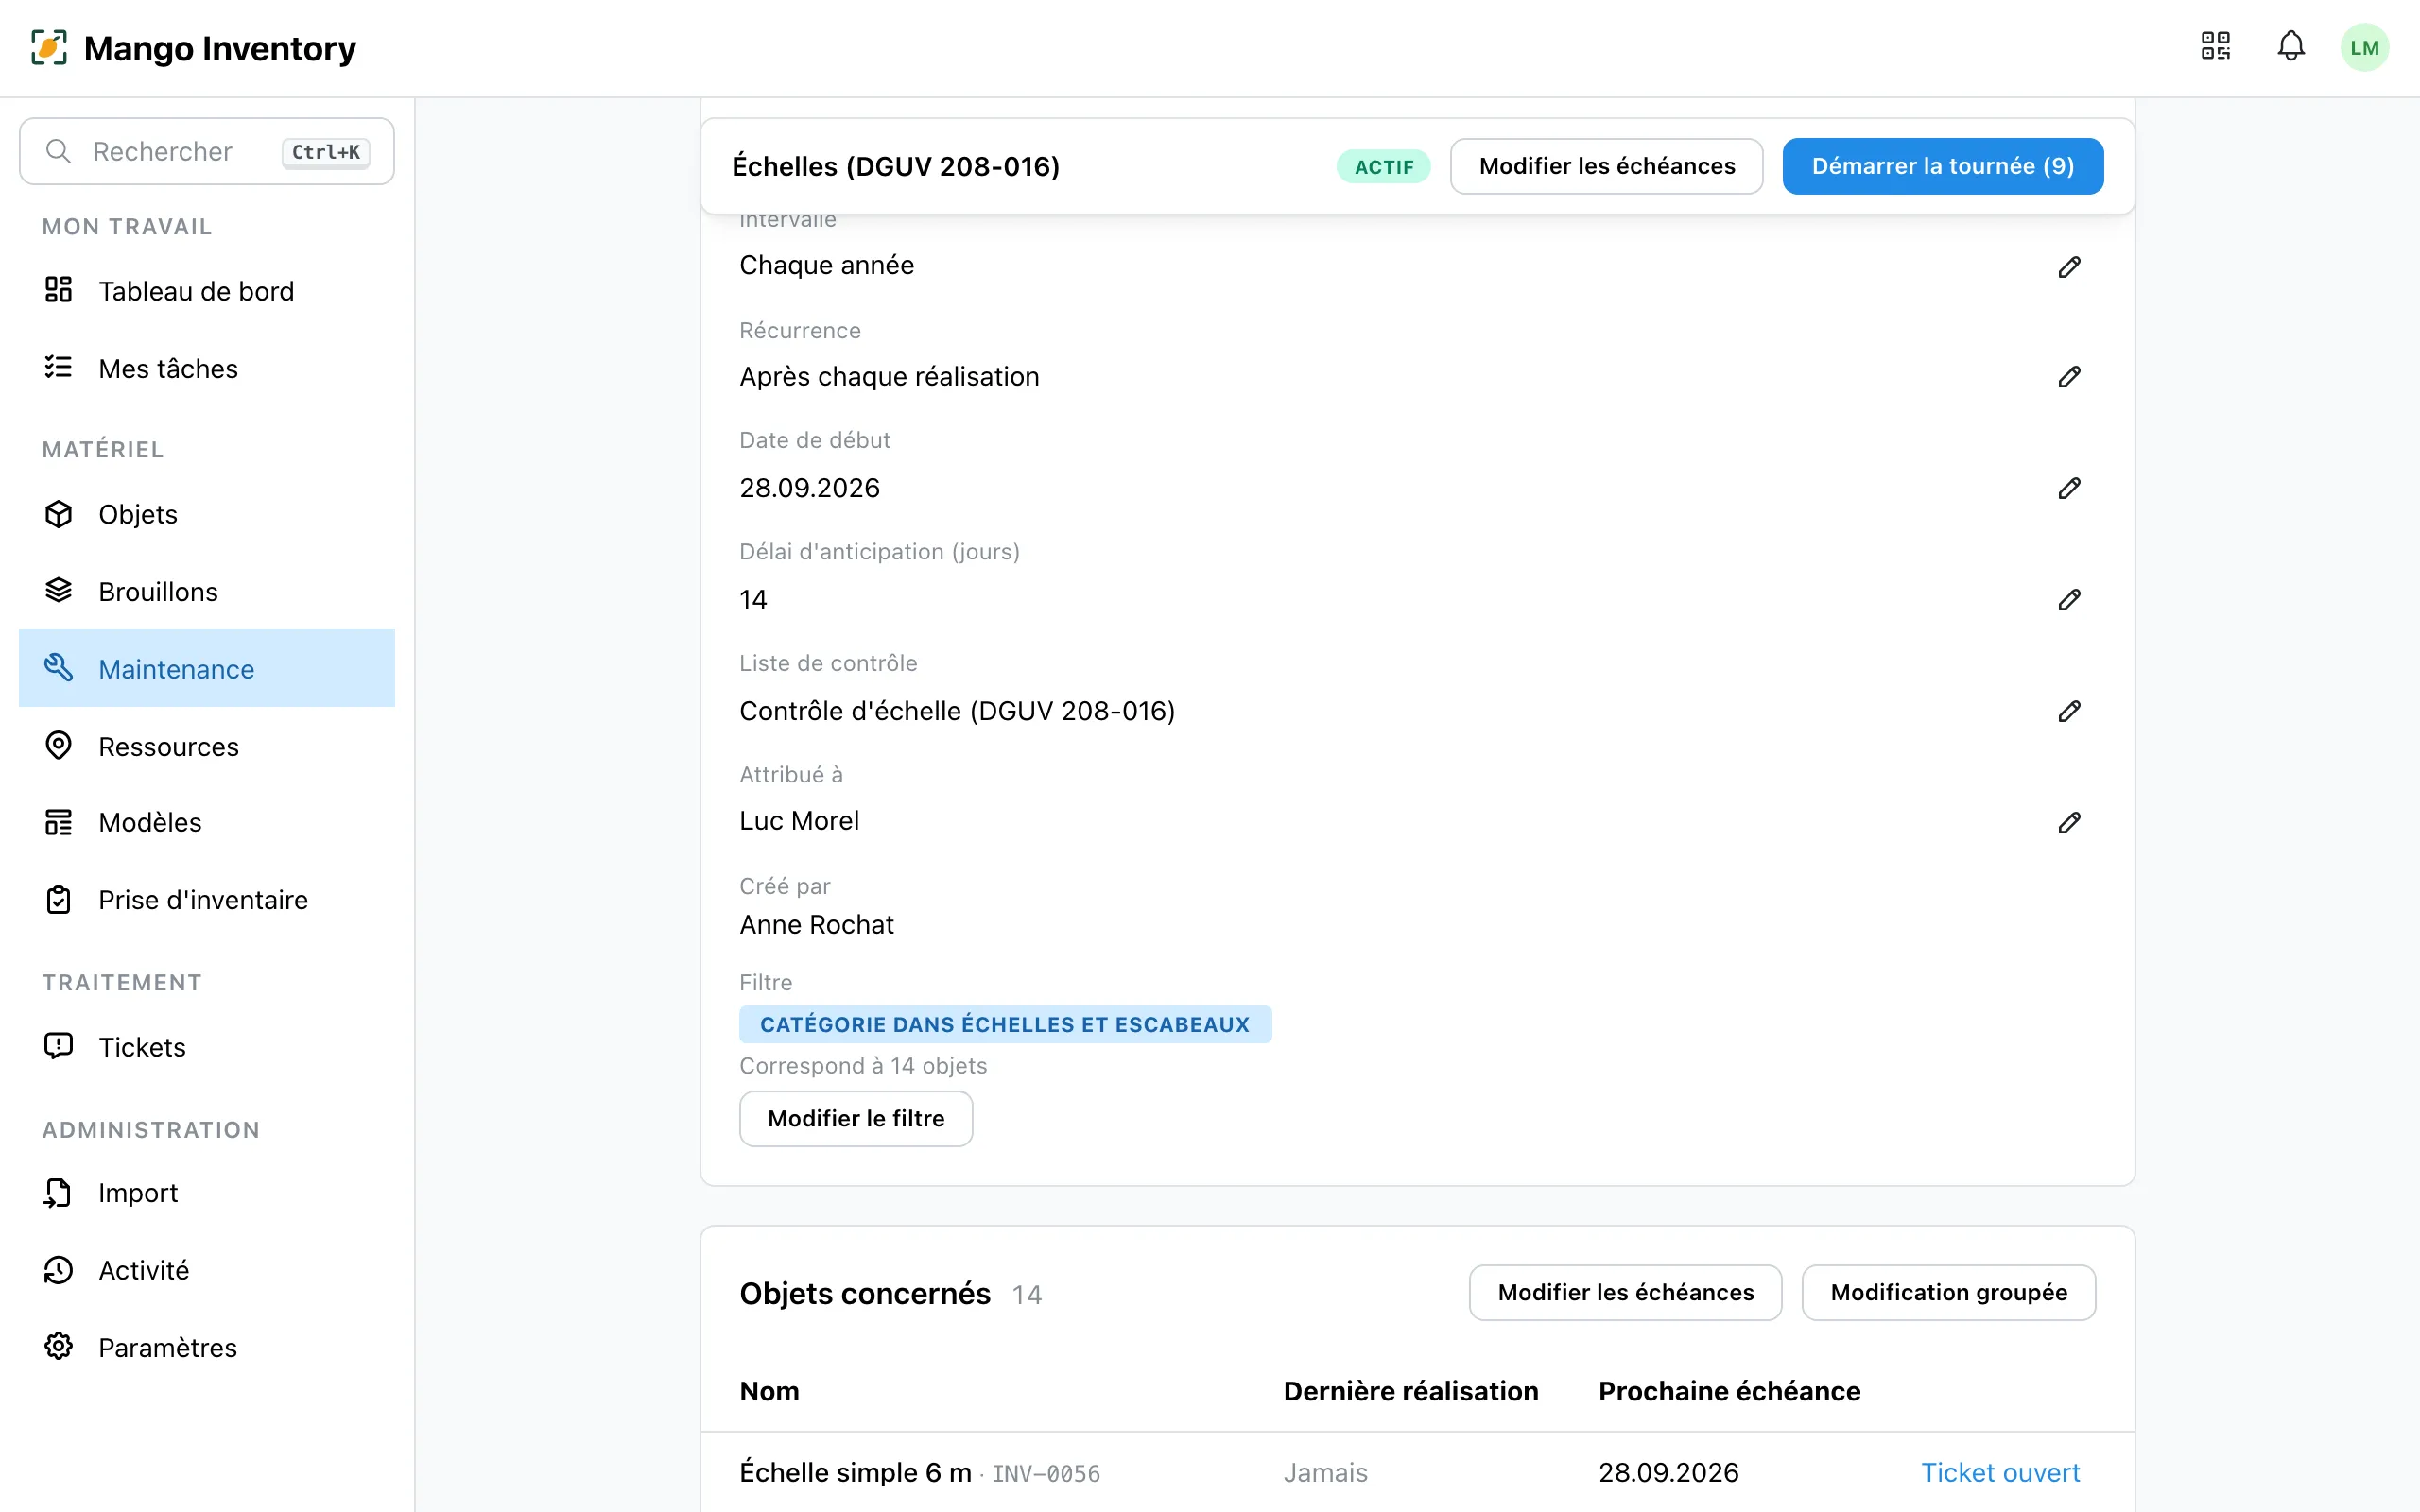Edit the Liste de contrôle pencil icon
The height and width of the screenshot is (1512, 2420).
click(2069, 711)
